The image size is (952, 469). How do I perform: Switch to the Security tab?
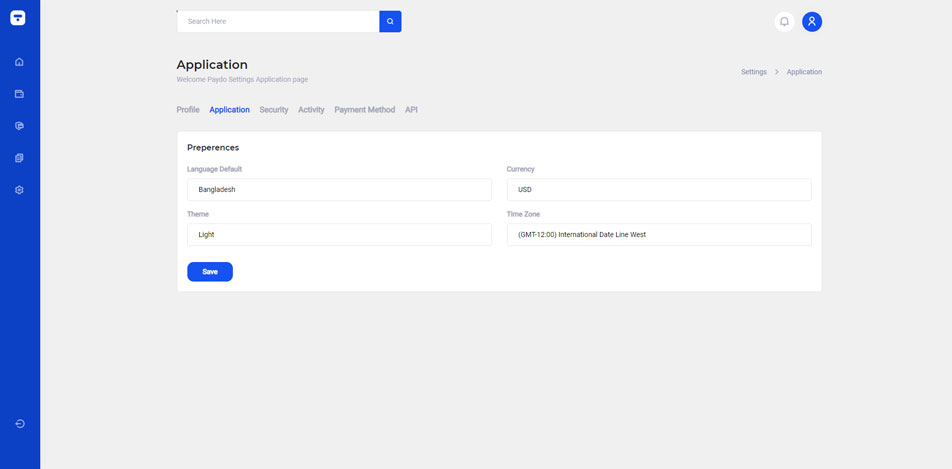[274, 110]
